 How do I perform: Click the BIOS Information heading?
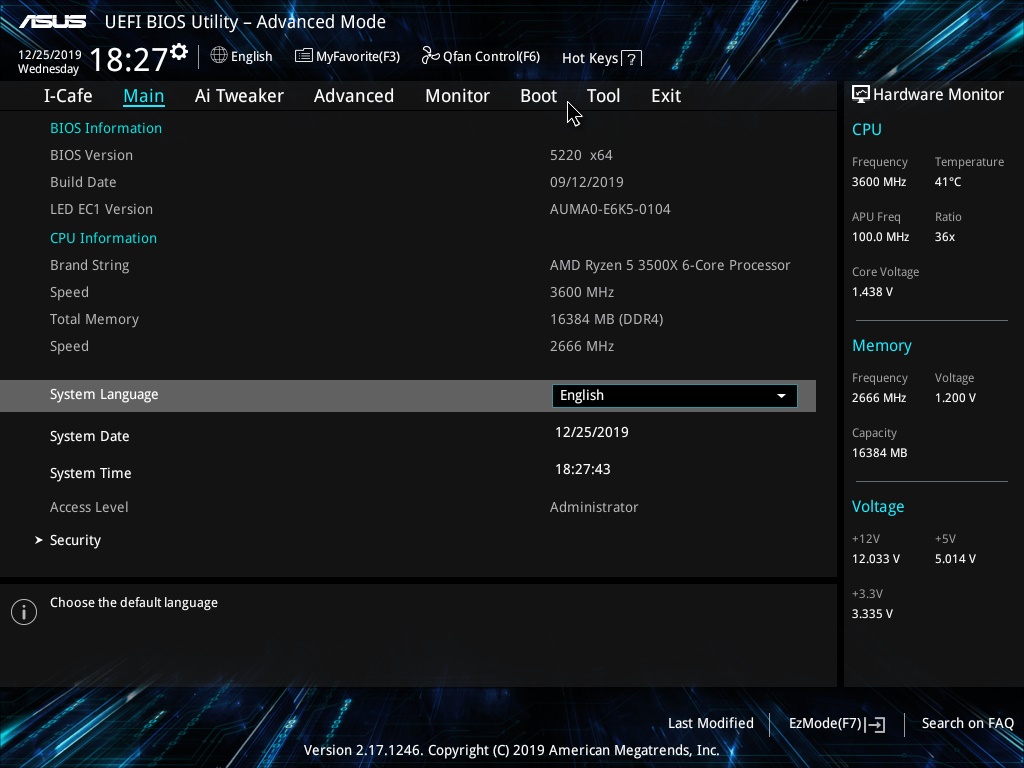pyautogui.click(x=106, y=128)
